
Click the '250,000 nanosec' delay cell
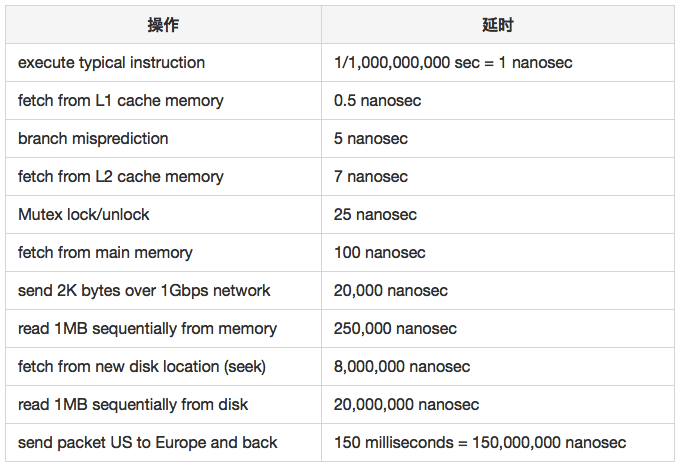(x=395, y=329)
